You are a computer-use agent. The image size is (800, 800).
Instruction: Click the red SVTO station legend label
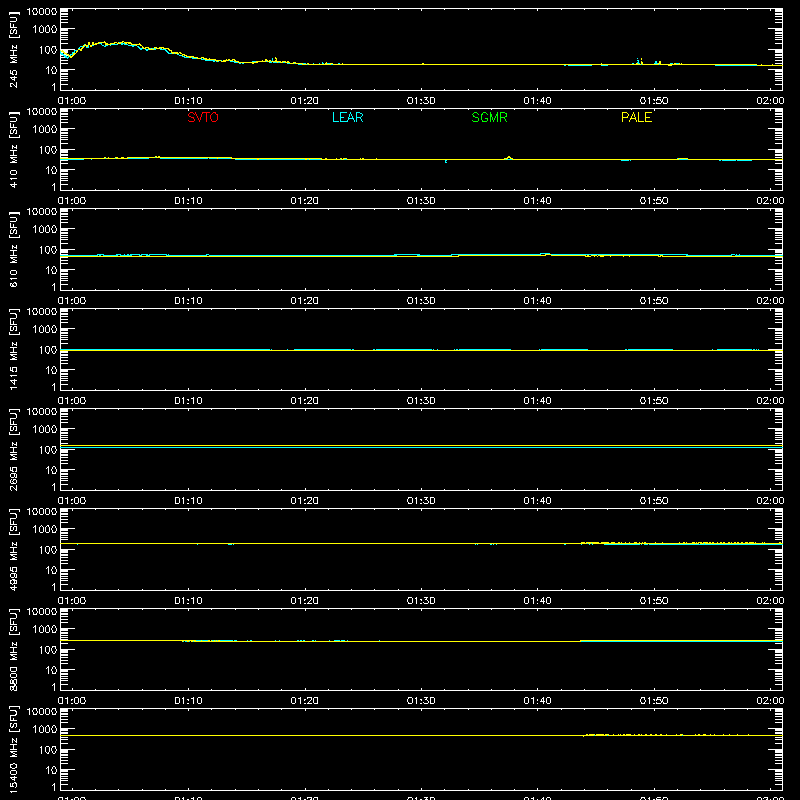(203, 117)
